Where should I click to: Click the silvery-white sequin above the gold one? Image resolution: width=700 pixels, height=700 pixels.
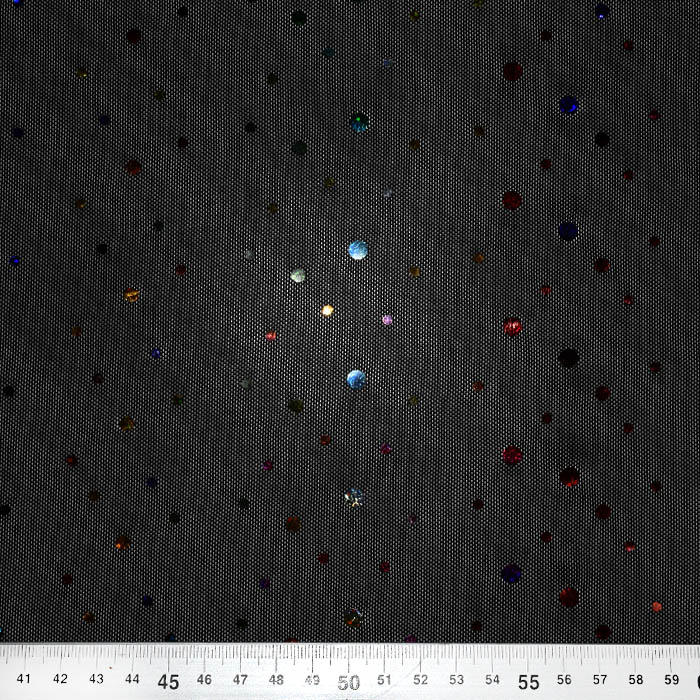coord(298,275)
